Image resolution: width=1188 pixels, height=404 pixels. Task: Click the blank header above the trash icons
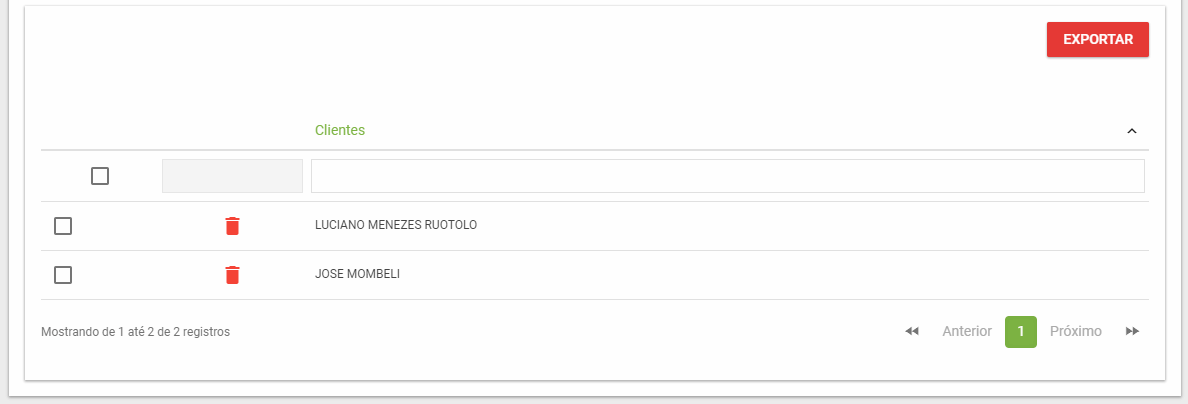(233, 130)
